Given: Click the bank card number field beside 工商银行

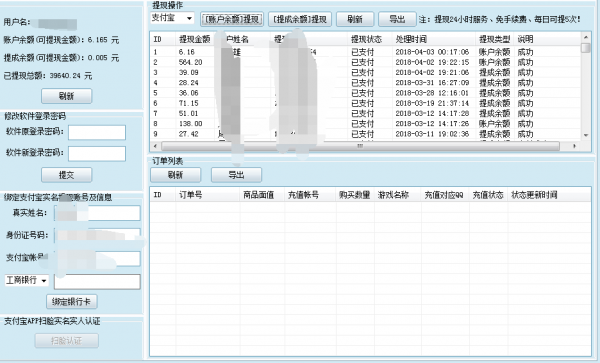Looking at the screenshot, I should [97, 282].
